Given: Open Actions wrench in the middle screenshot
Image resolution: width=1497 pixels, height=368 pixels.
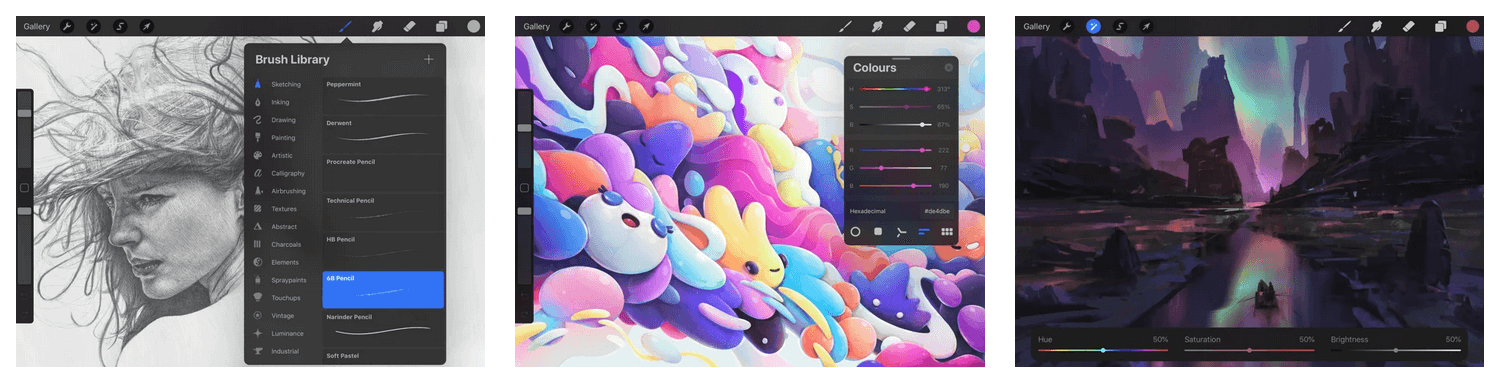Looking at the screenshot, I should click(x=567, y=26).
